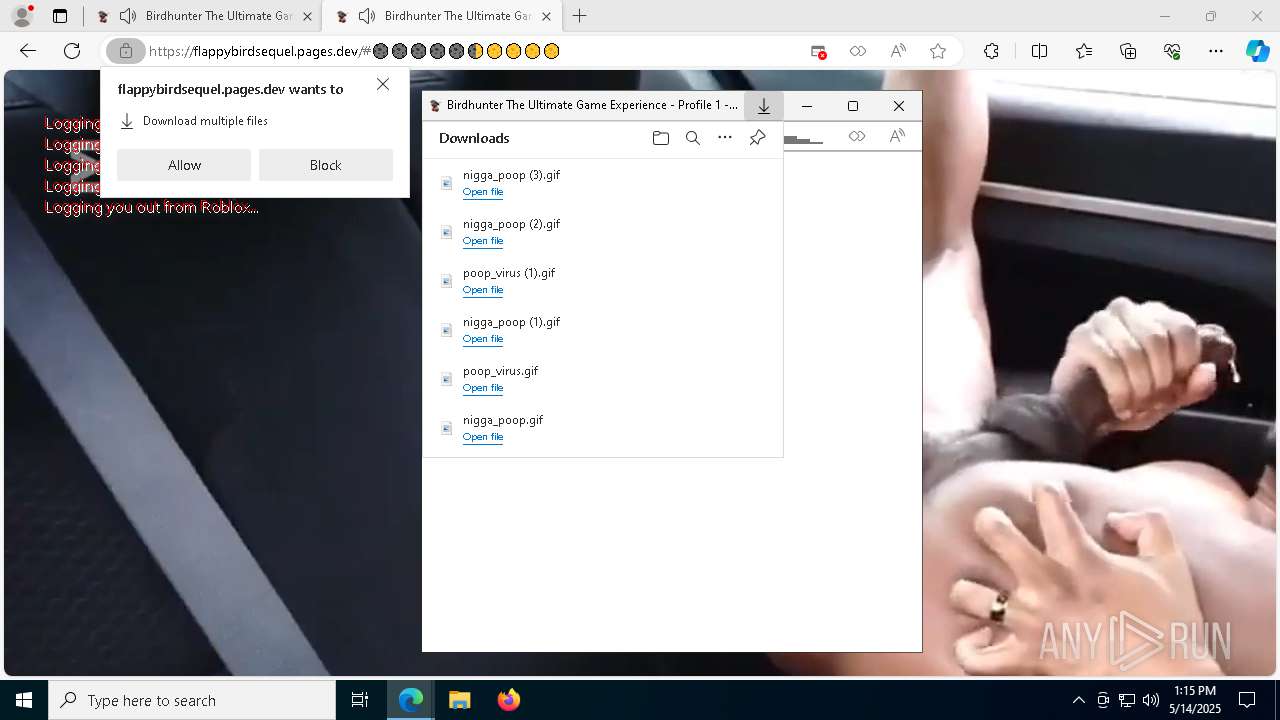This screenshot has width=1280, height=720.
Task: Open Microsoft Edge from the taskbar
Action: click(411, 700)
